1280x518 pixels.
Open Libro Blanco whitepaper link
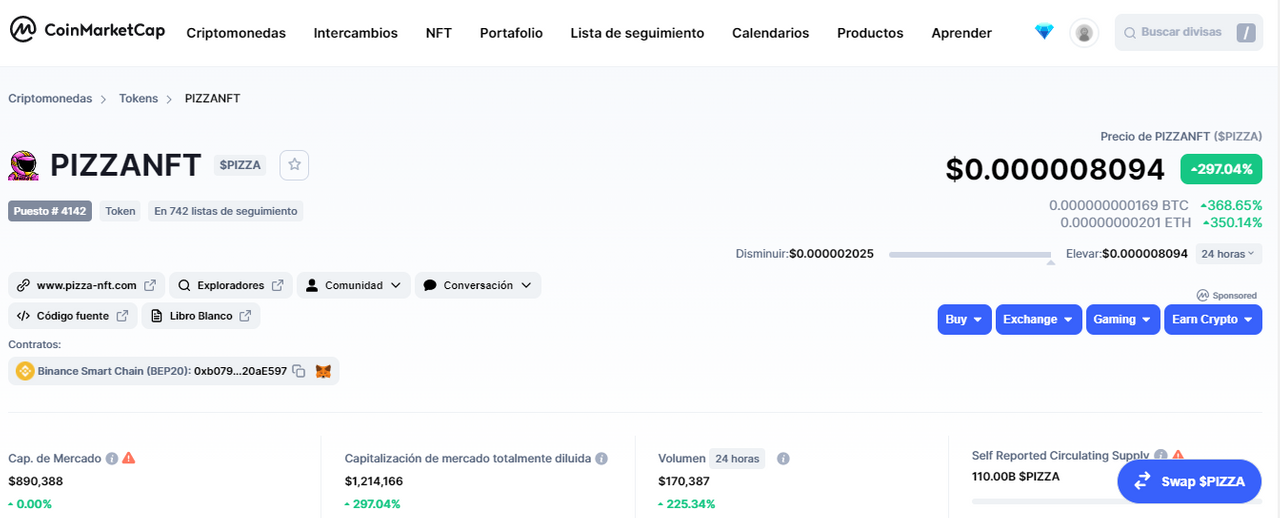(201, 316)
